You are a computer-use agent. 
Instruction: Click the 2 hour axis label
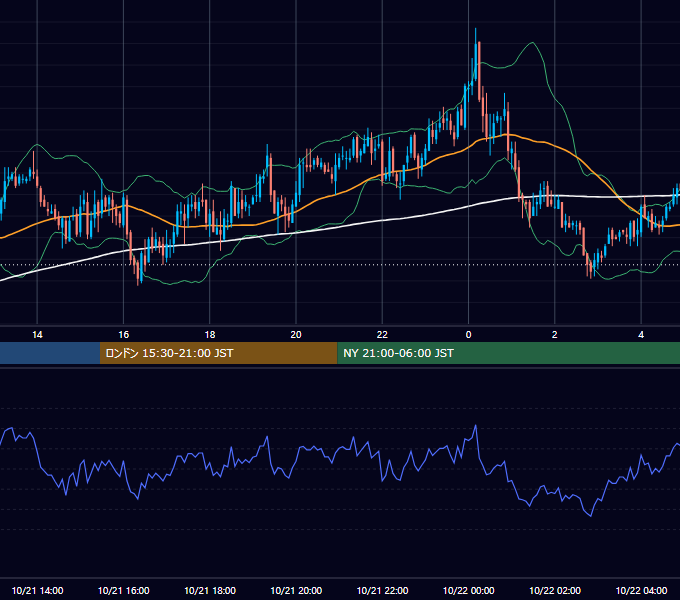pos(555,335)
